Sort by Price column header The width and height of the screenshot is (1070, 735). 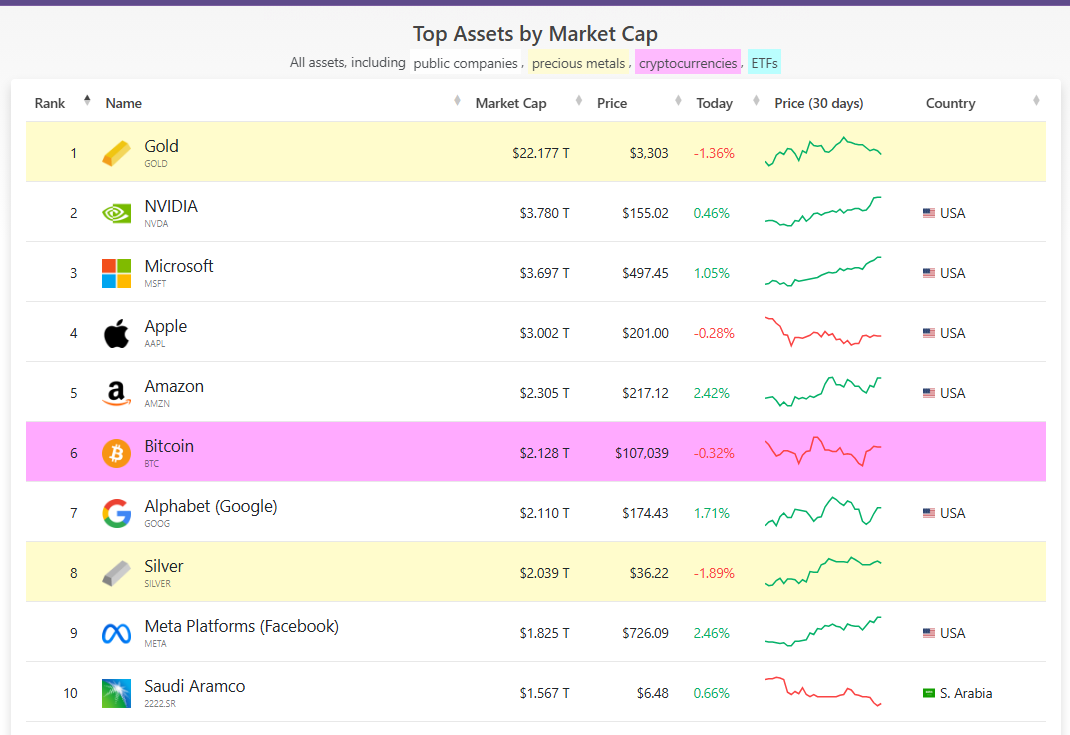point(612,103)
